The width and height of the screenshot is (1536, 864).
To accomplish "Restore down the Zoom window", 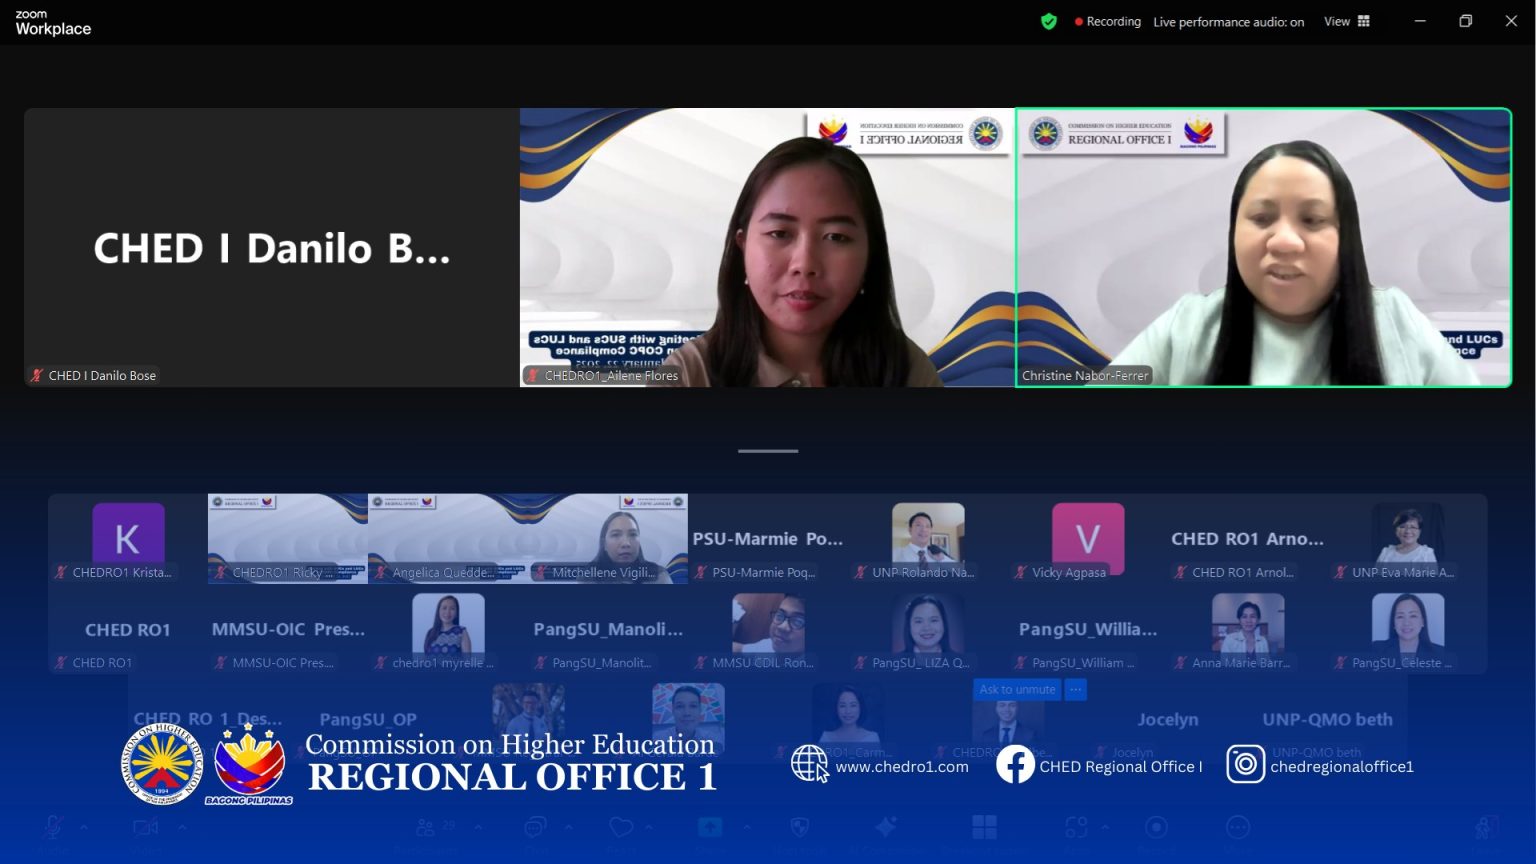I will pyautogui.click(x=1465, y=21).
